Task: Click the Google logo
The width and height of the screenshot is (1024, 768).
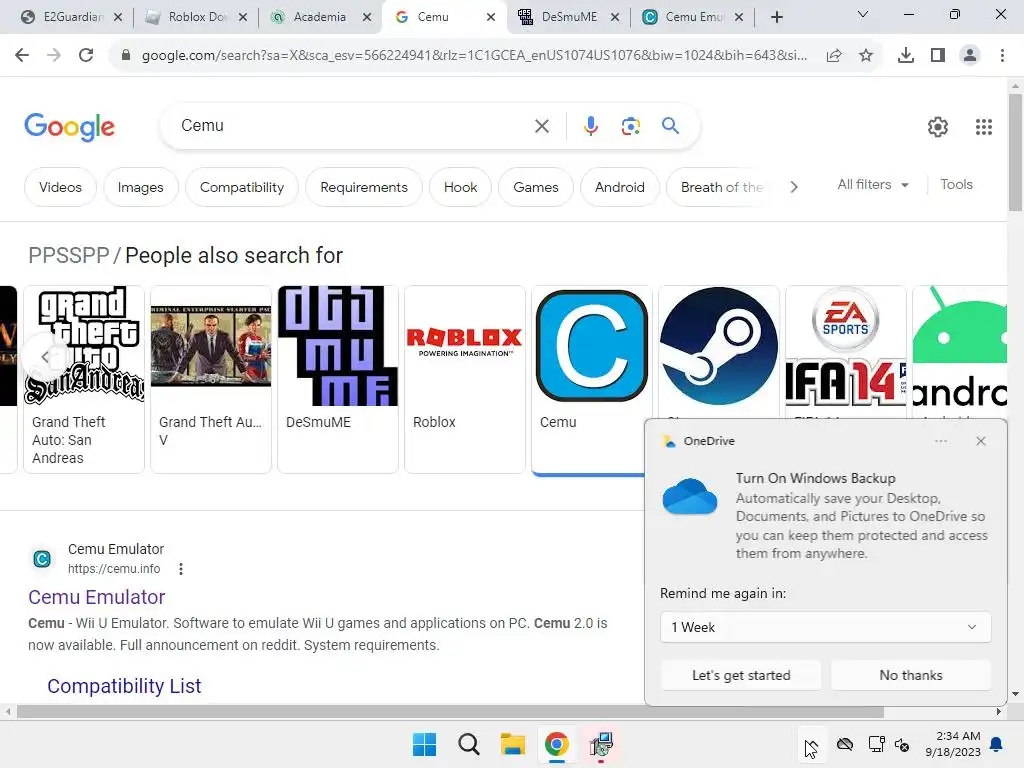Action: click(x=69, y=127)
